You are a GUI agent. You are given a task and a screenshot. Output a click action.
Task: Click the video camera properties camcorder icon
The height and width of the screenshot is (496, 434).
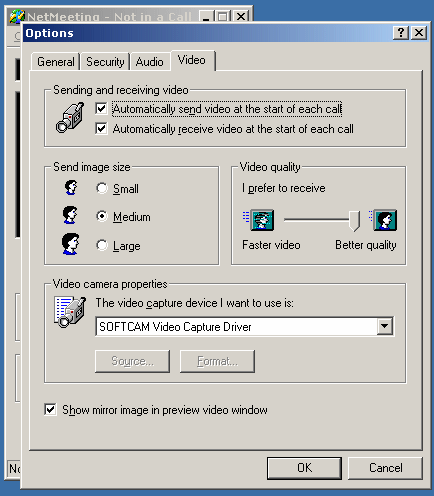70,312
